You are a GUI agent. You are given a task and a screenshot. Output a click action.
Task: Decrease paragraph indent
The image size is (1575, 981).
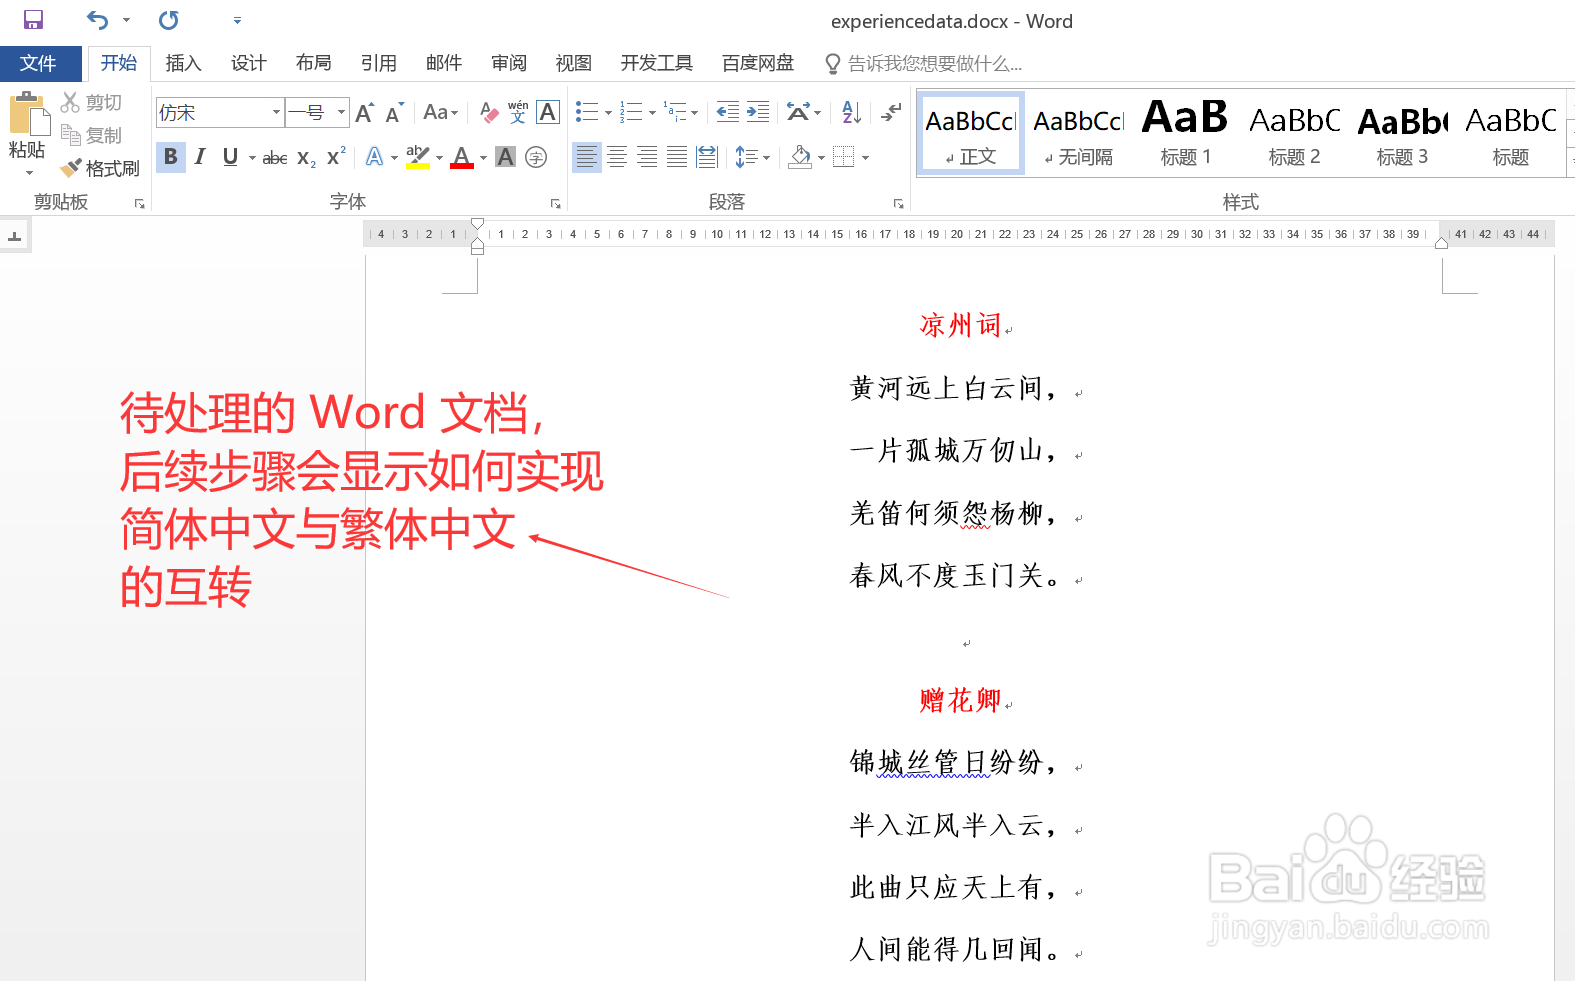point(728,112)
